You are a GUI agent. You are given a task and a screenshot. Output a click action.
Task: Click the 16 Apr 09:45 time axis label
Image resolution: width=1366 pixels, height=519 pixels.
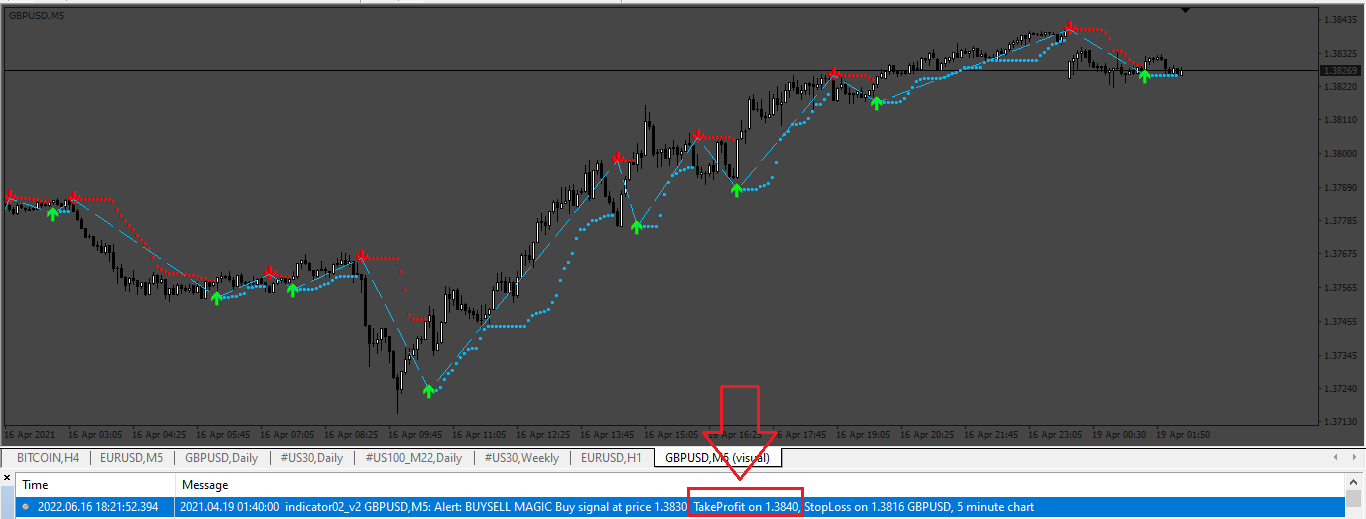point(415,435)
